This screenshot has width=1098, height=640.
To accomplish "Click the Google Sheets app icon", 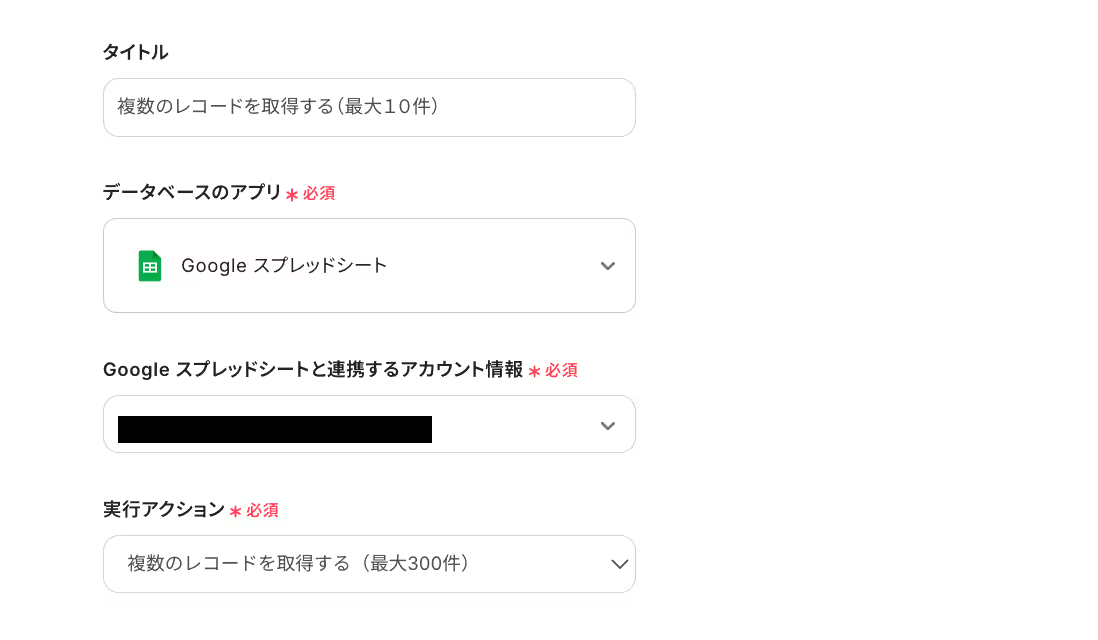I will 150,266.
